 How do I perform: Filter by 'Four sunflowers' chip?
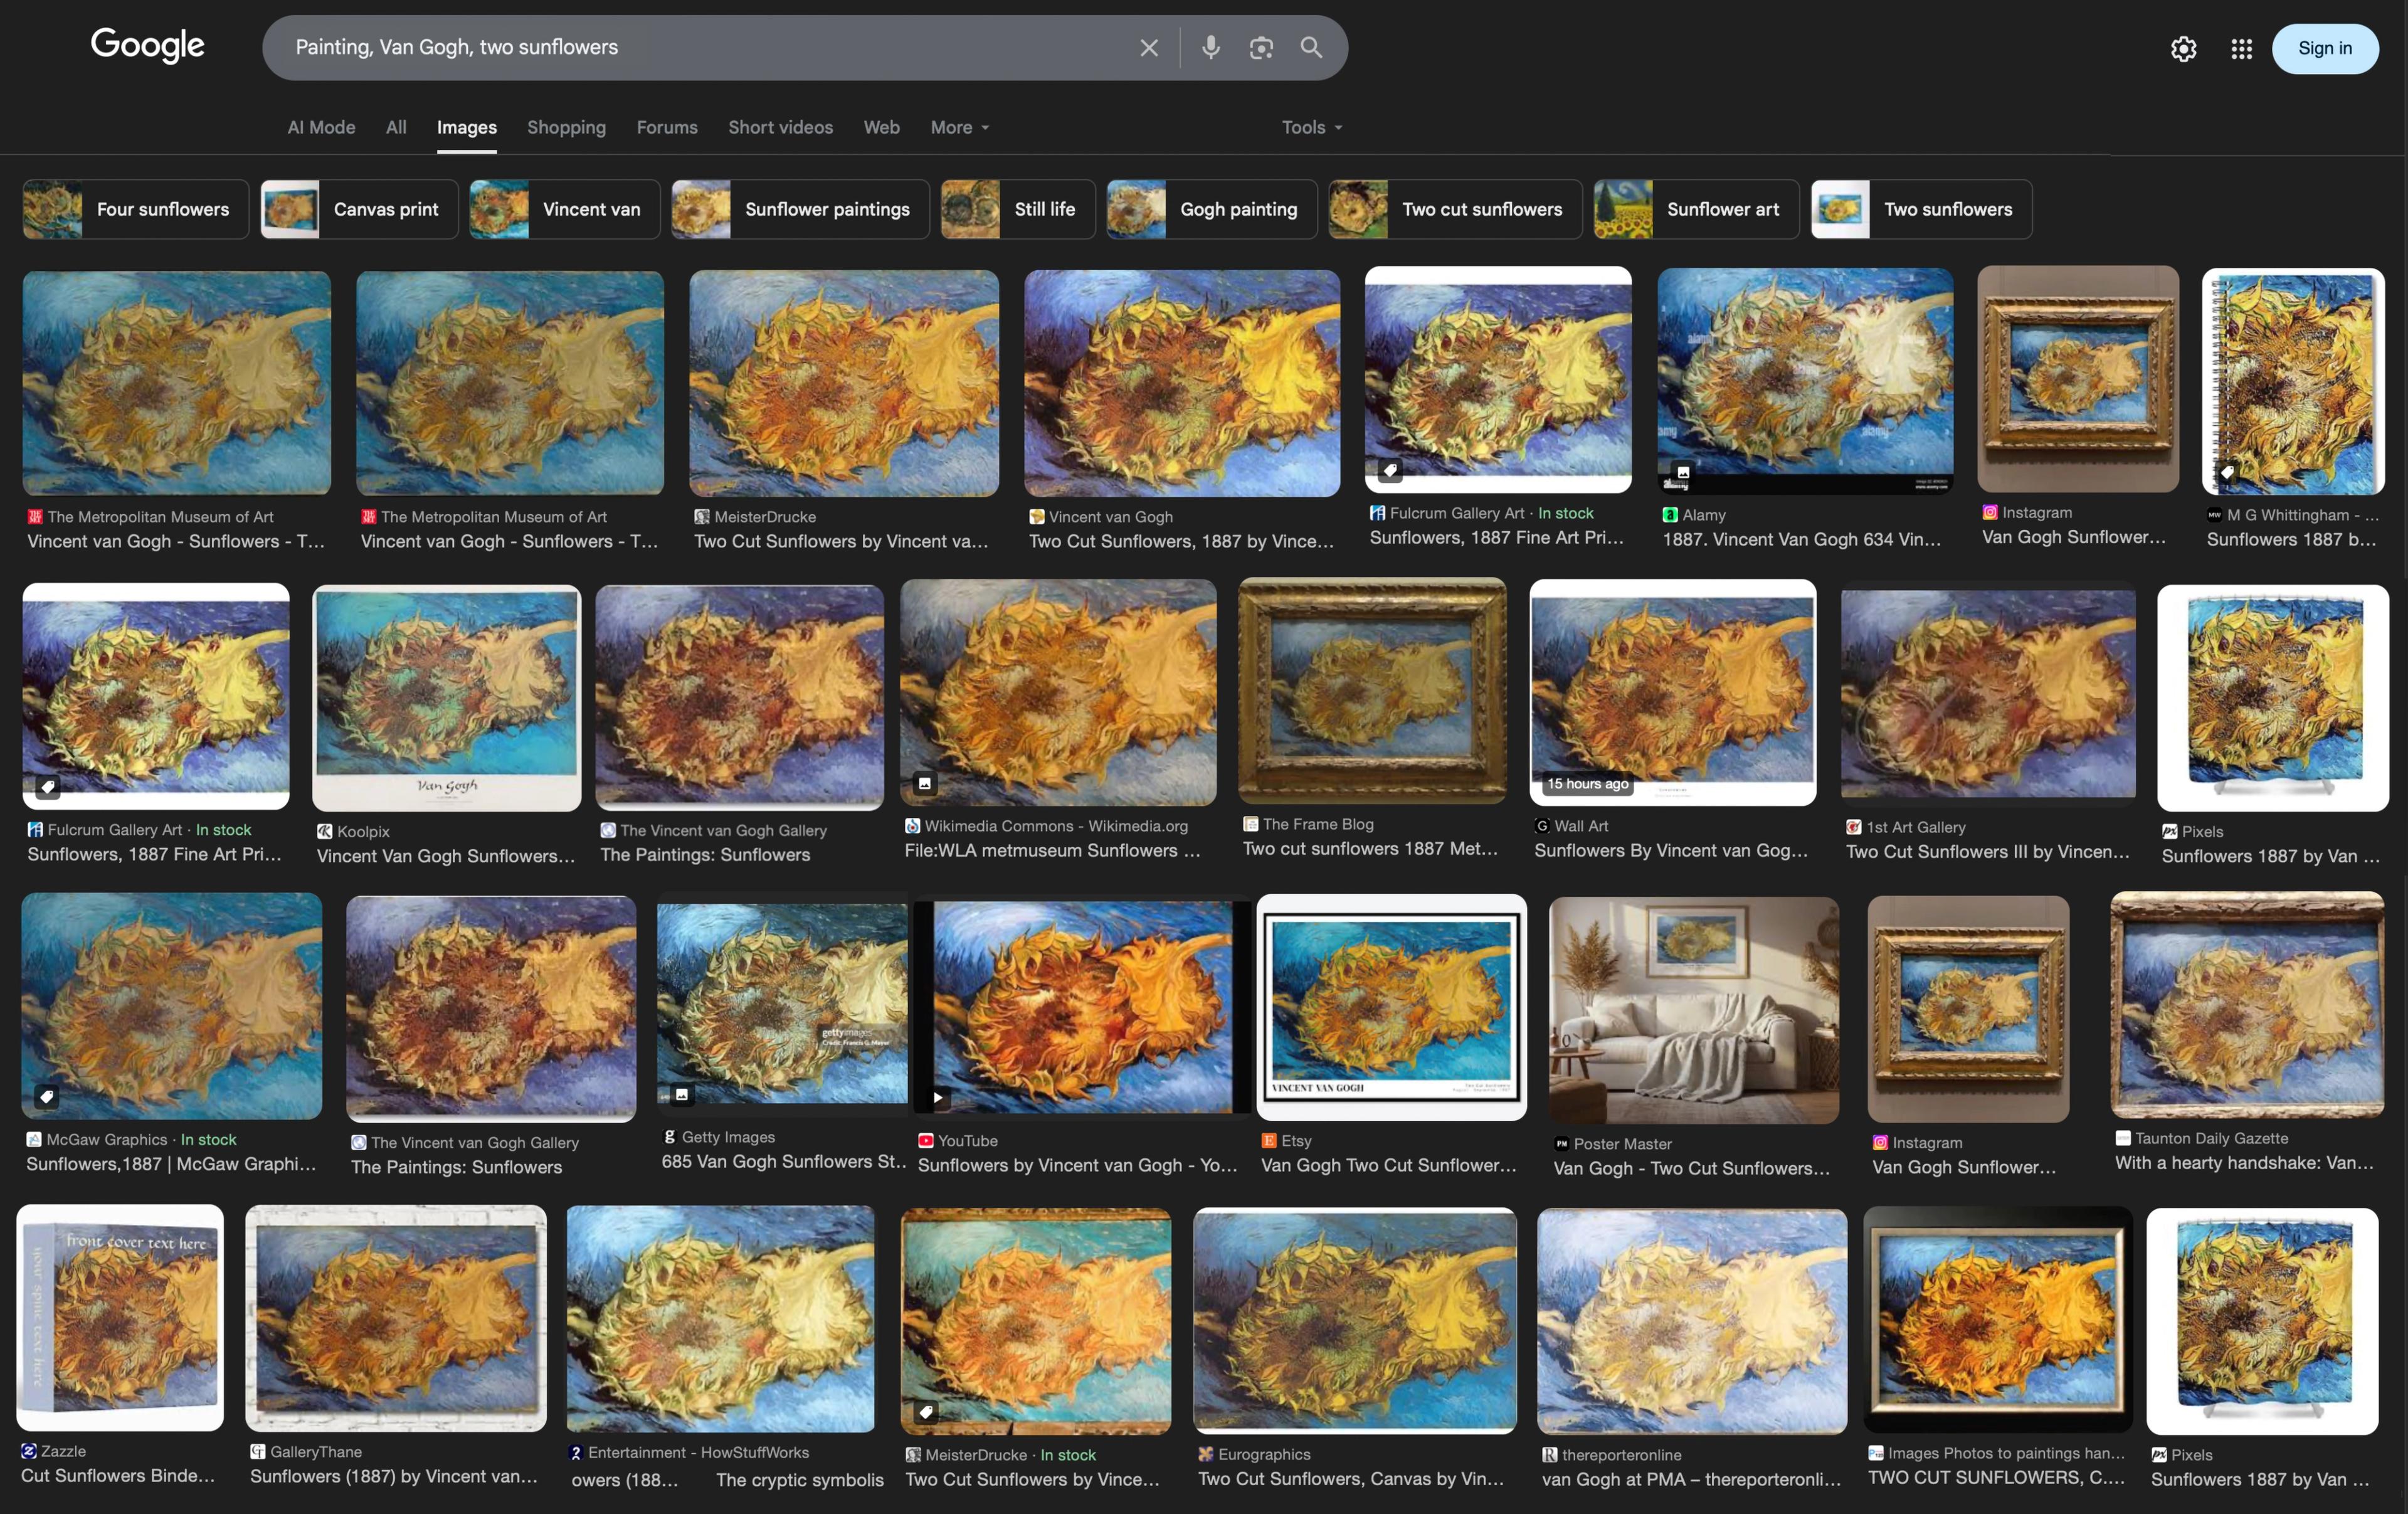pyautogui.click(x=136, y=209)
